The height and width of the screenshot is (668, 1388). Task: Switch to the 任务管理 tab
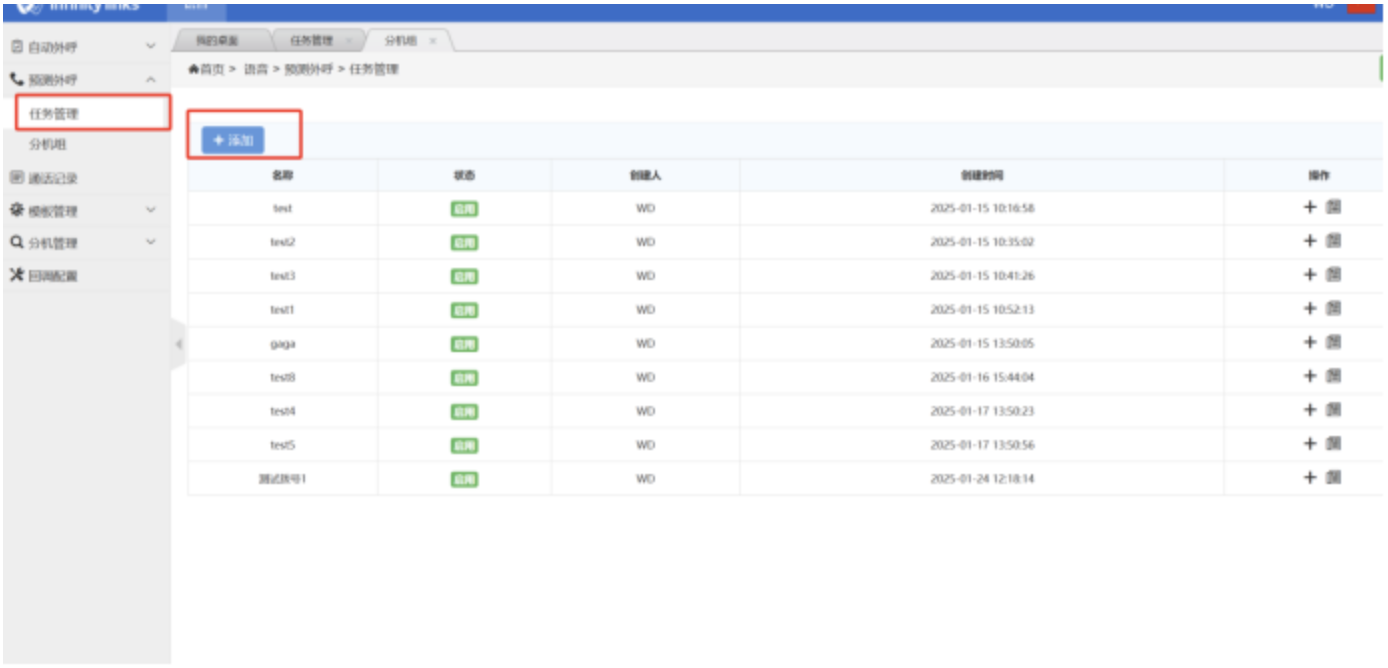coord(311,41)
